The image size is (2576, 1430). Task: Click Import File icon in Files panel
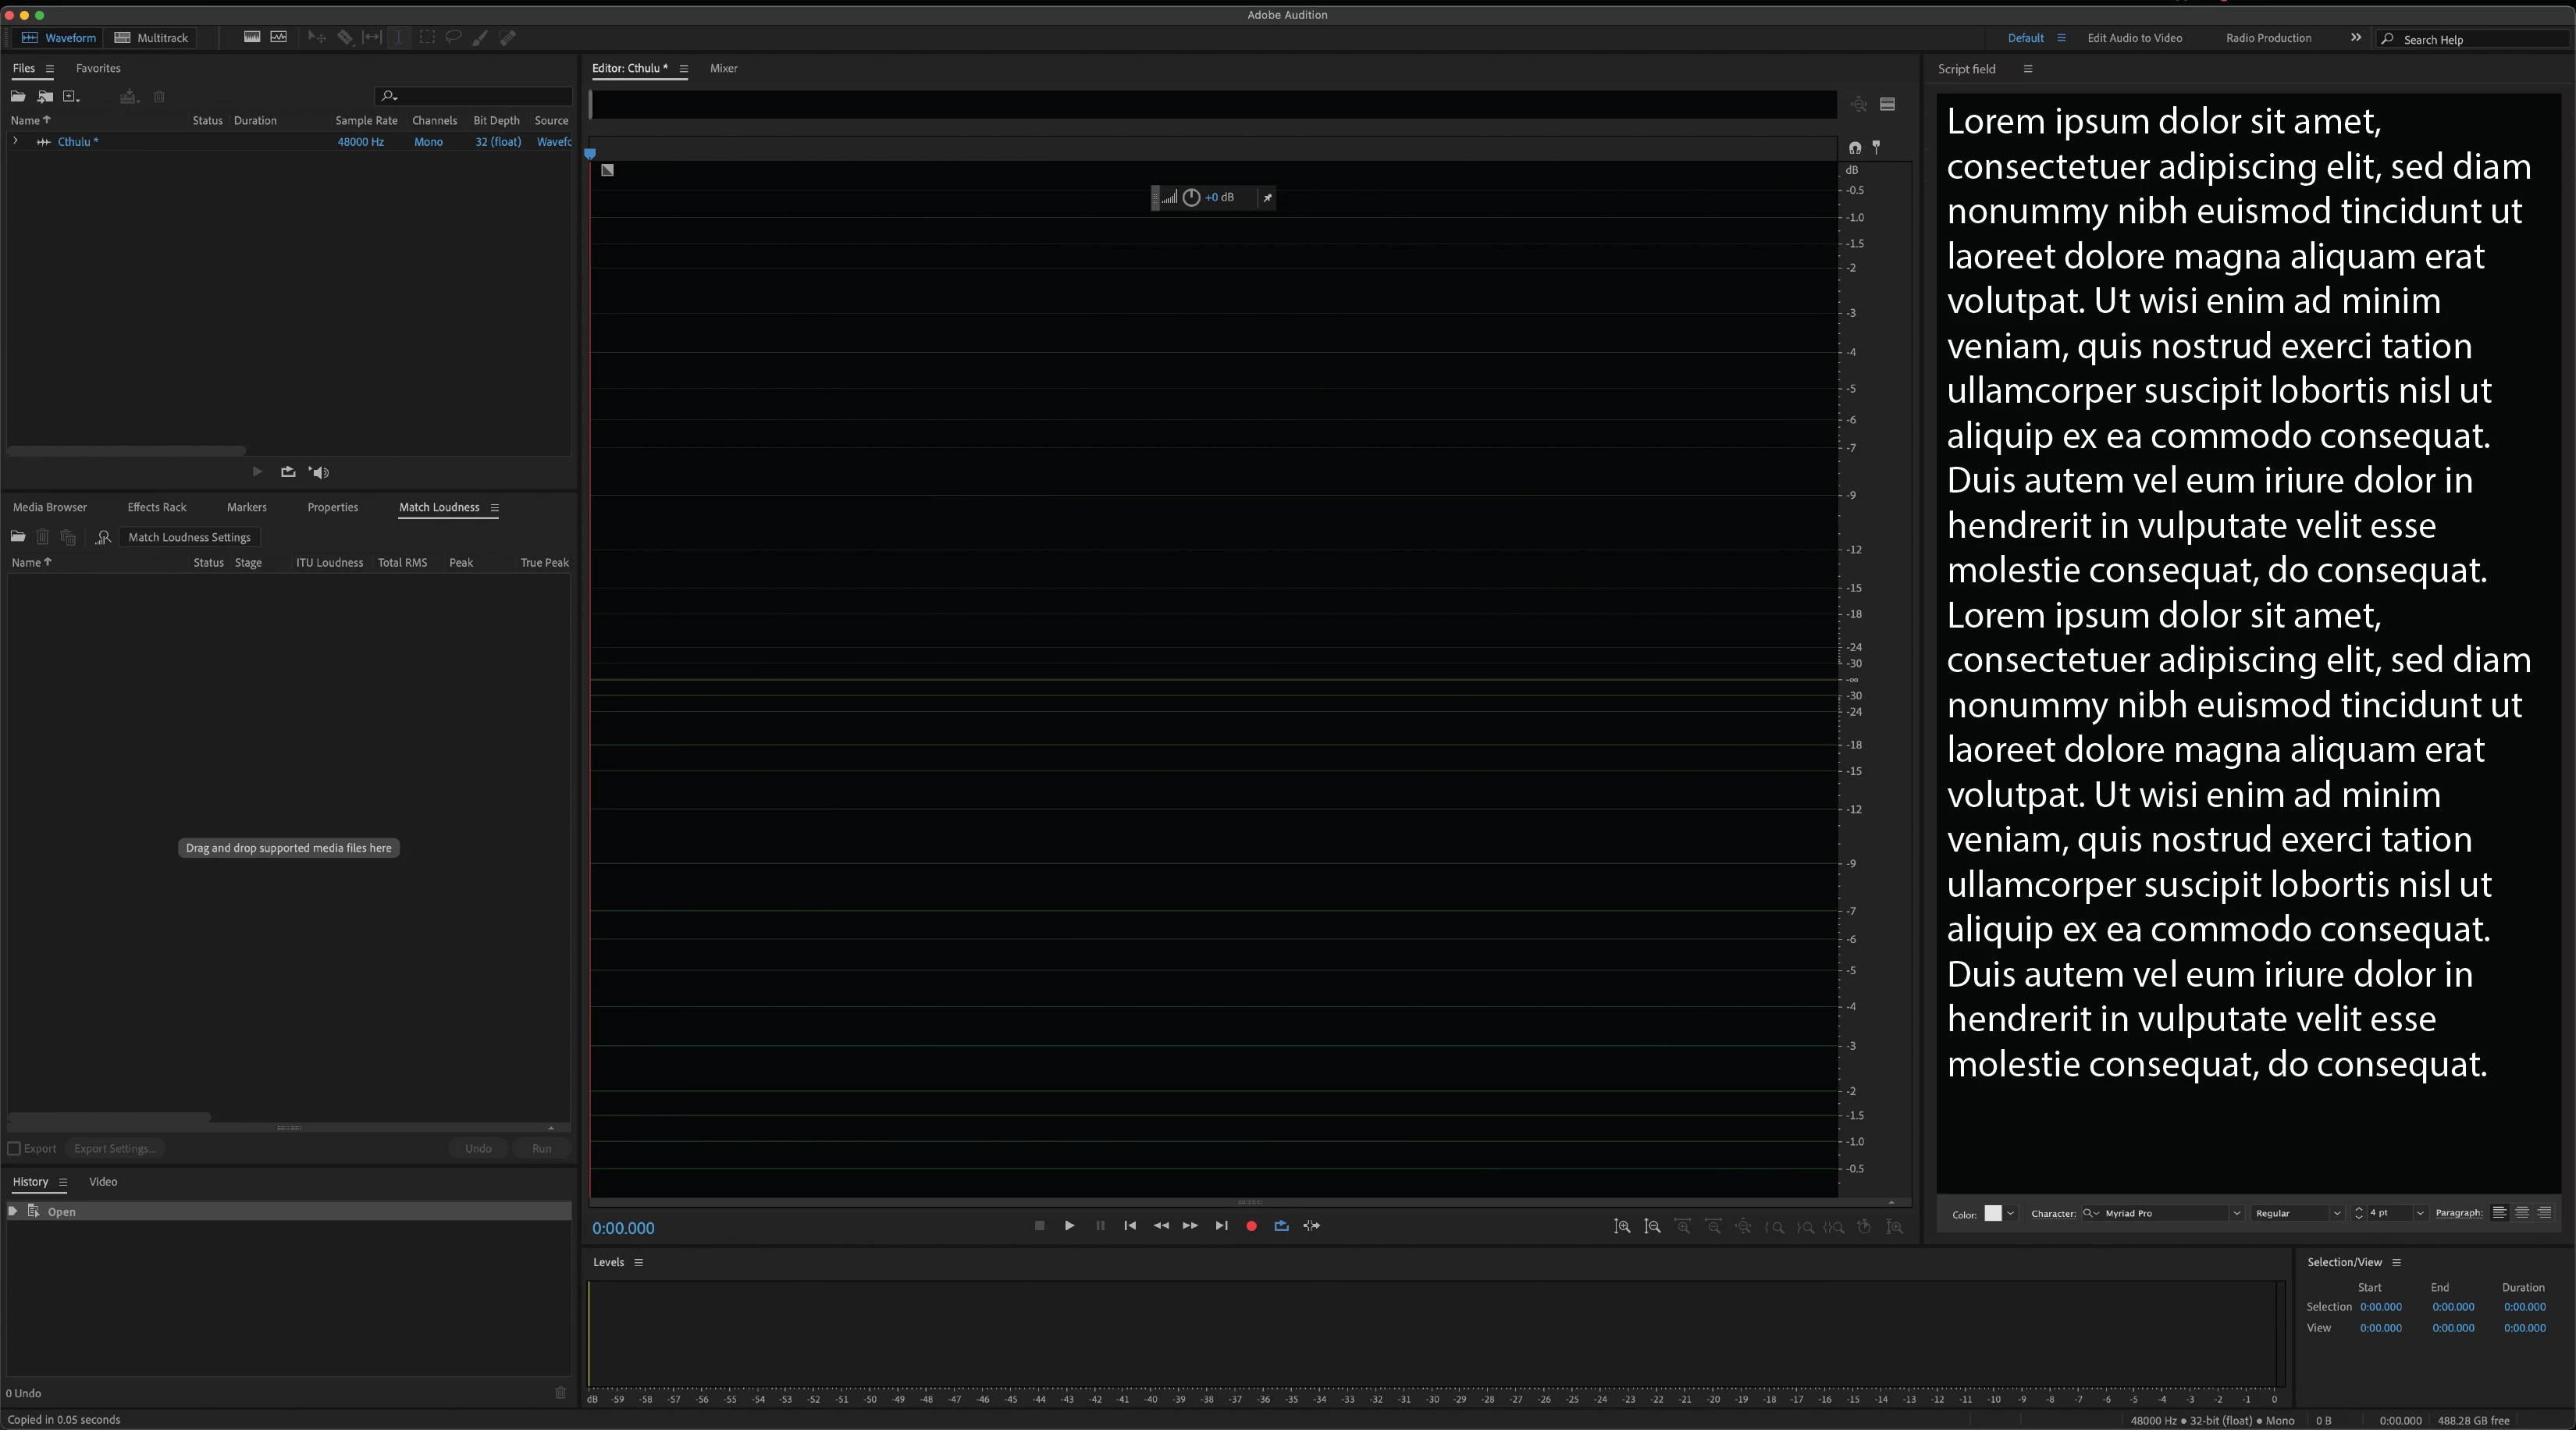tap(45, 97)
